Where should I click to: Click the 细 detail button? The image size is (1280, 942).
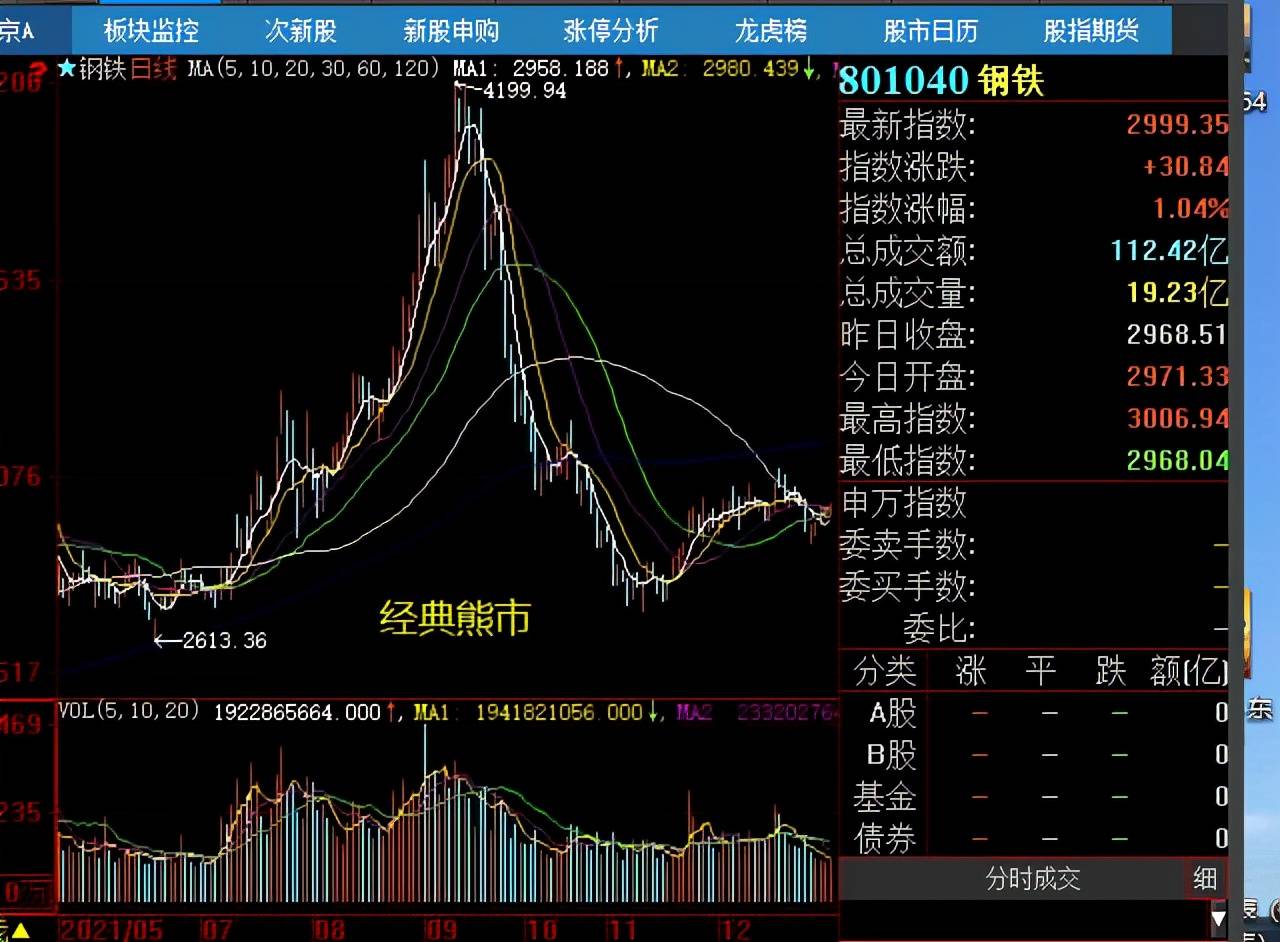click(1205, 879)
